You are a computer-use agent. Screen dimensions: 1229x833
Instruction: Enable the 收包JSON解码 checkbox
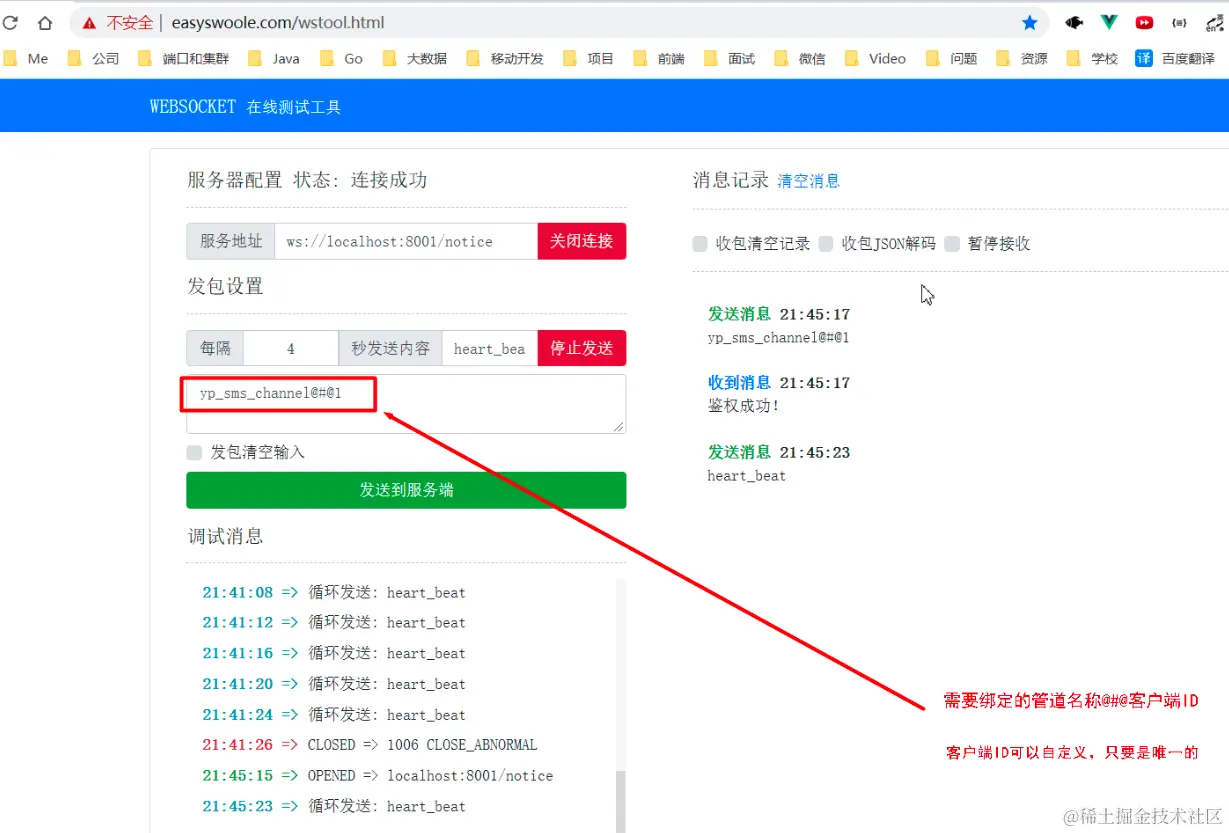826,243
